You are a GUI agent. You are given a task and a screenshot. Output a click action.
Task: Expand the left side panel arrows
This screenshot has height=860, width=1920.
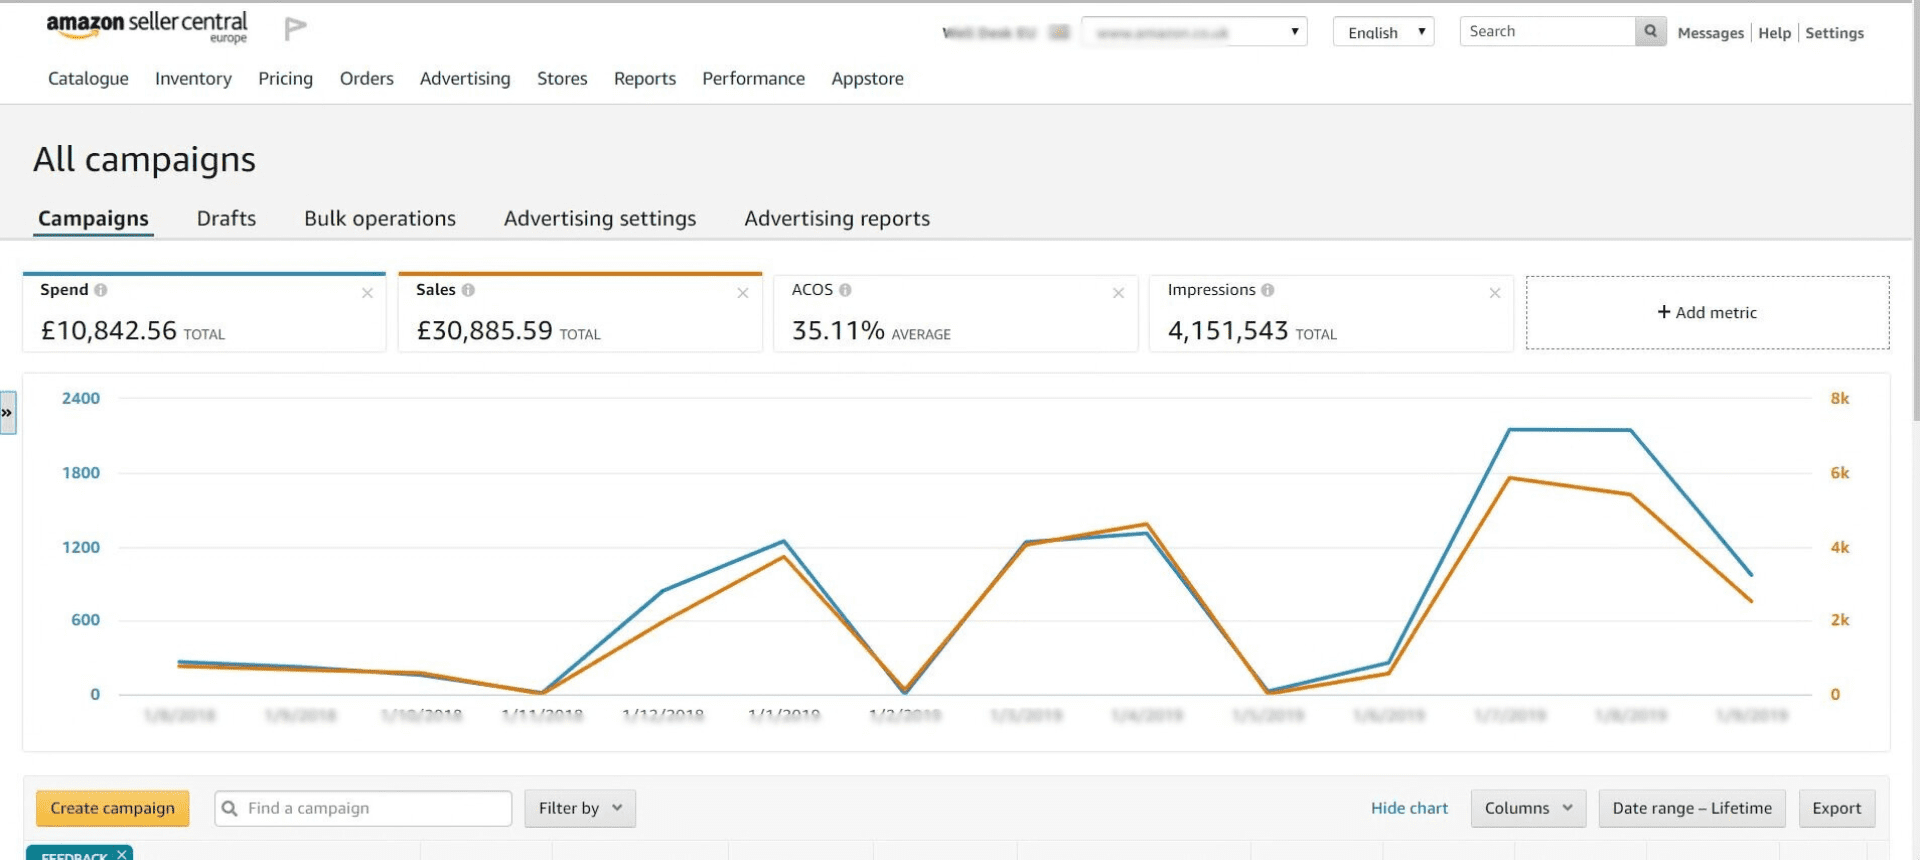8,413
